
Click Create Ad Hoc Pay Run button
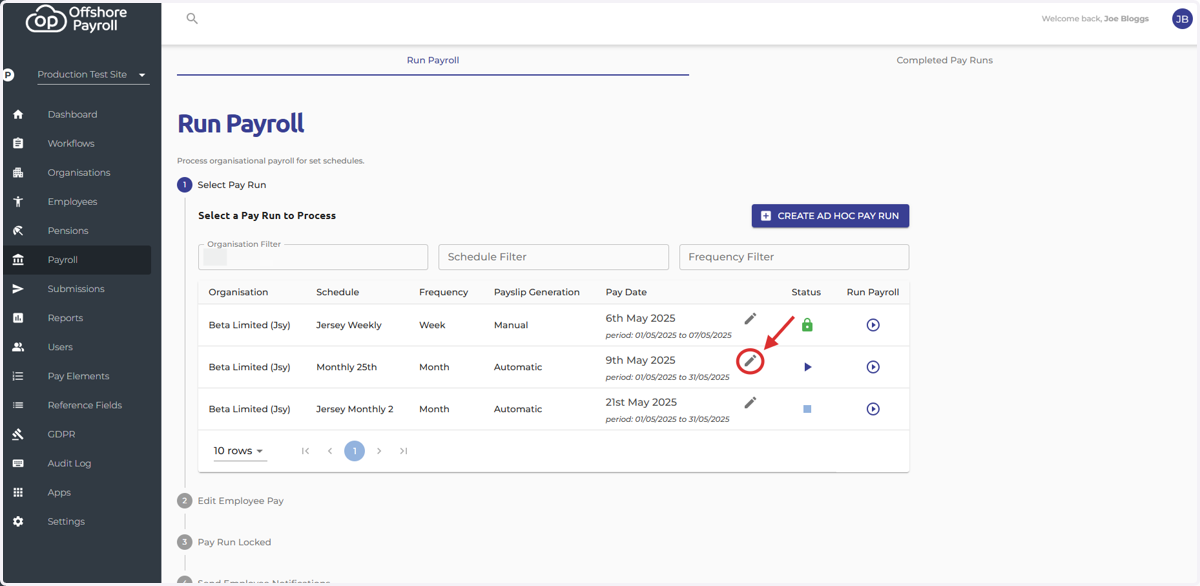coord(830,216)
